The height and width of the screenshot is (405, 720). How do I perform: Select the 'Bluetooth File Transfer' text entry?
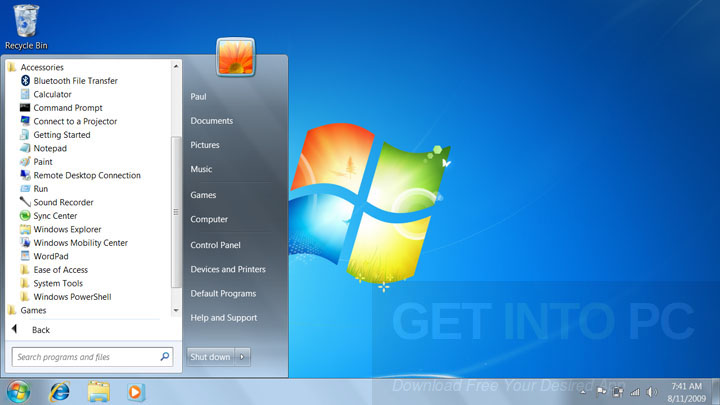pos(76,80)
